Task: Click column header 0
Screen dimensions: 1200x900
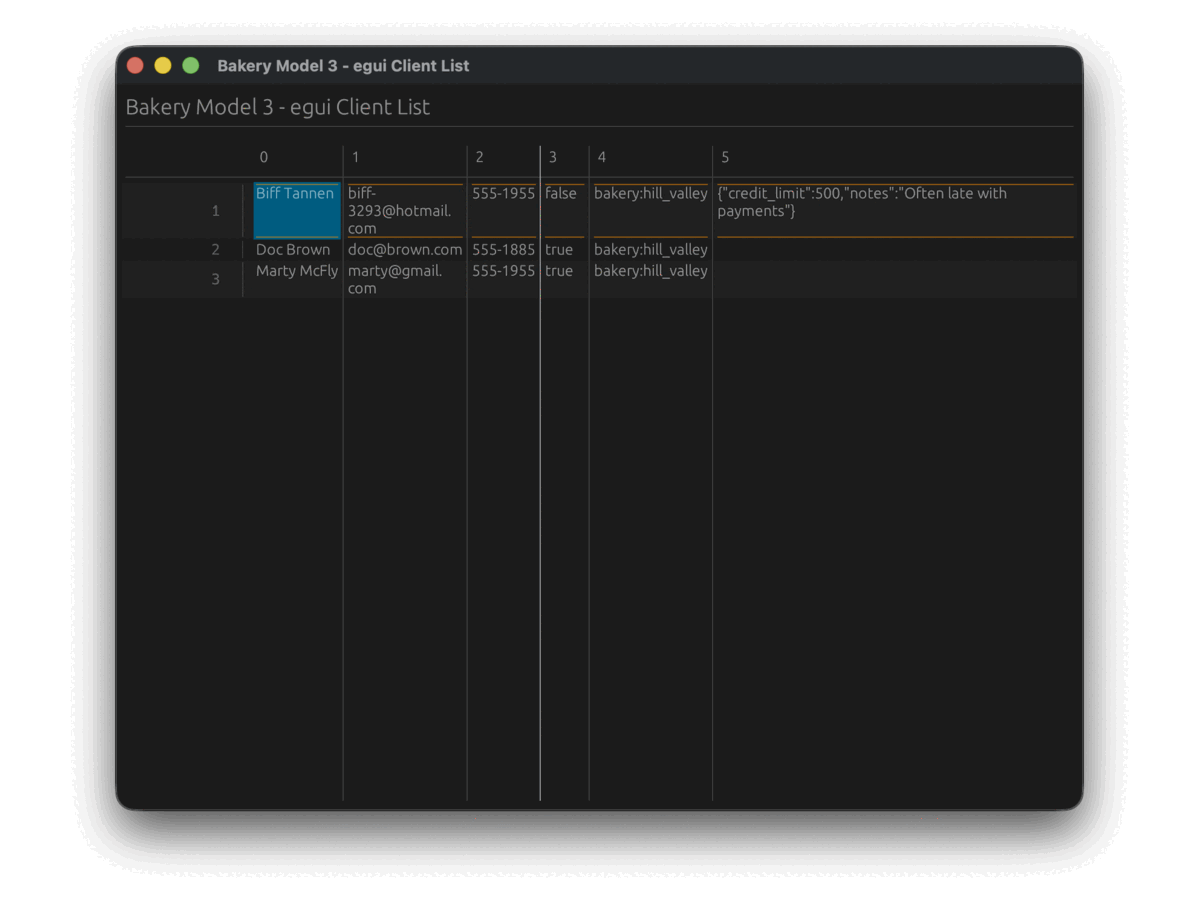Action: [263, 157]
